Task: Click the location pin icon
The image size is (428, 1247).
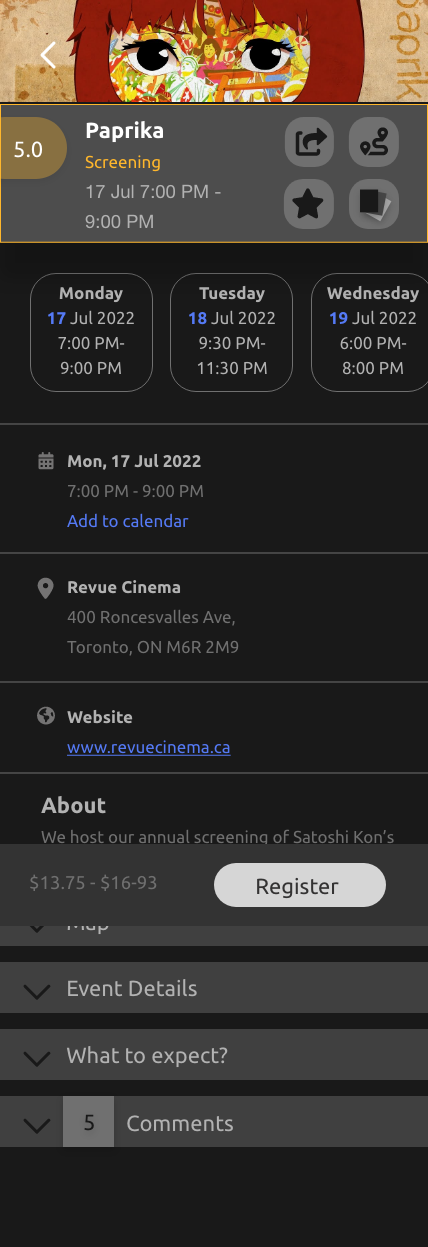Action: 45,587
